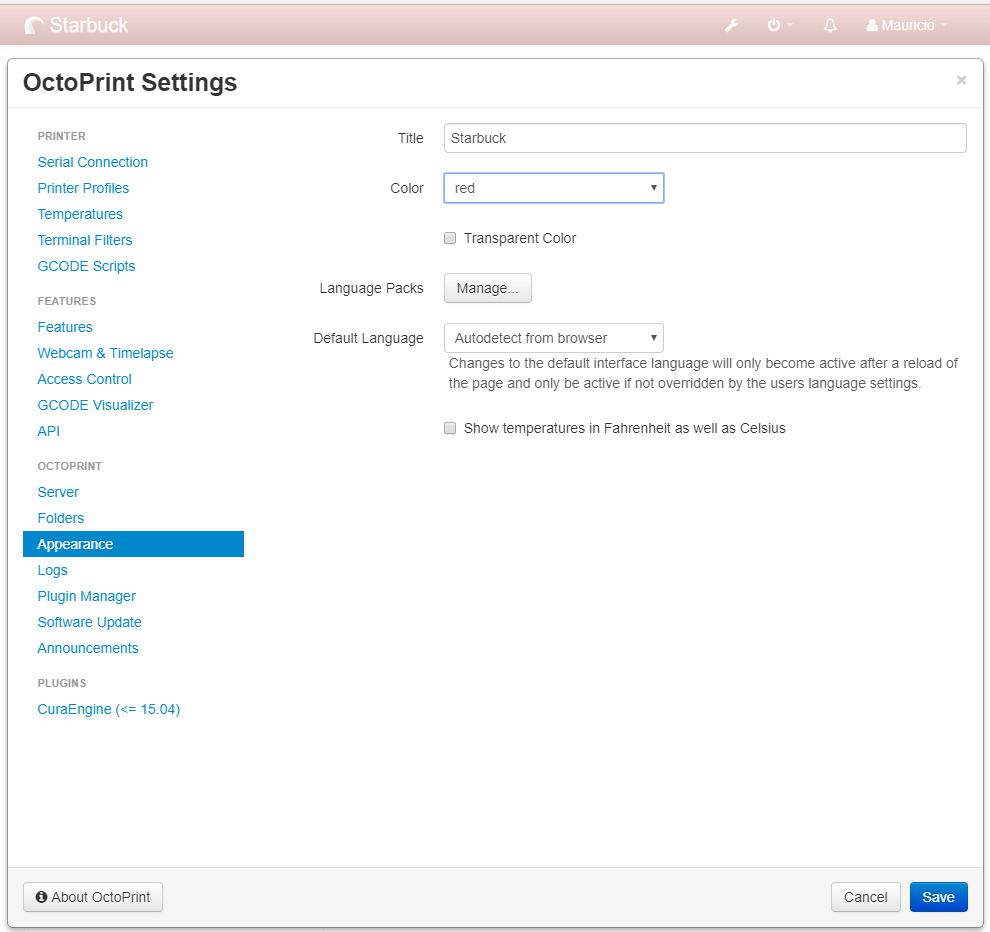Open the Plugin Manager section
The width and height of the screenshot is (990, 932).
click(87, 596)
